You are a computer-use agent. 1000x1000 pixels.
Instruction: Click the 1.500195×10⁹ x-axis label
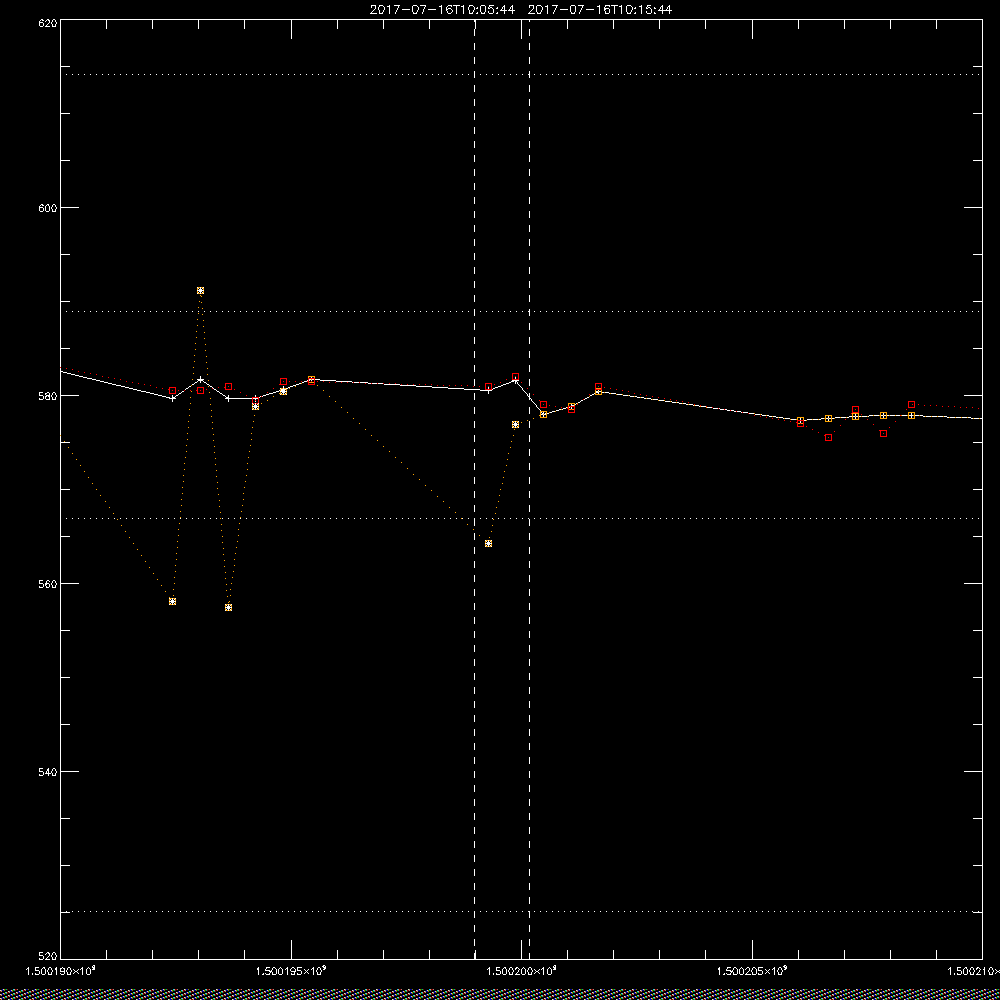point(291,971)
